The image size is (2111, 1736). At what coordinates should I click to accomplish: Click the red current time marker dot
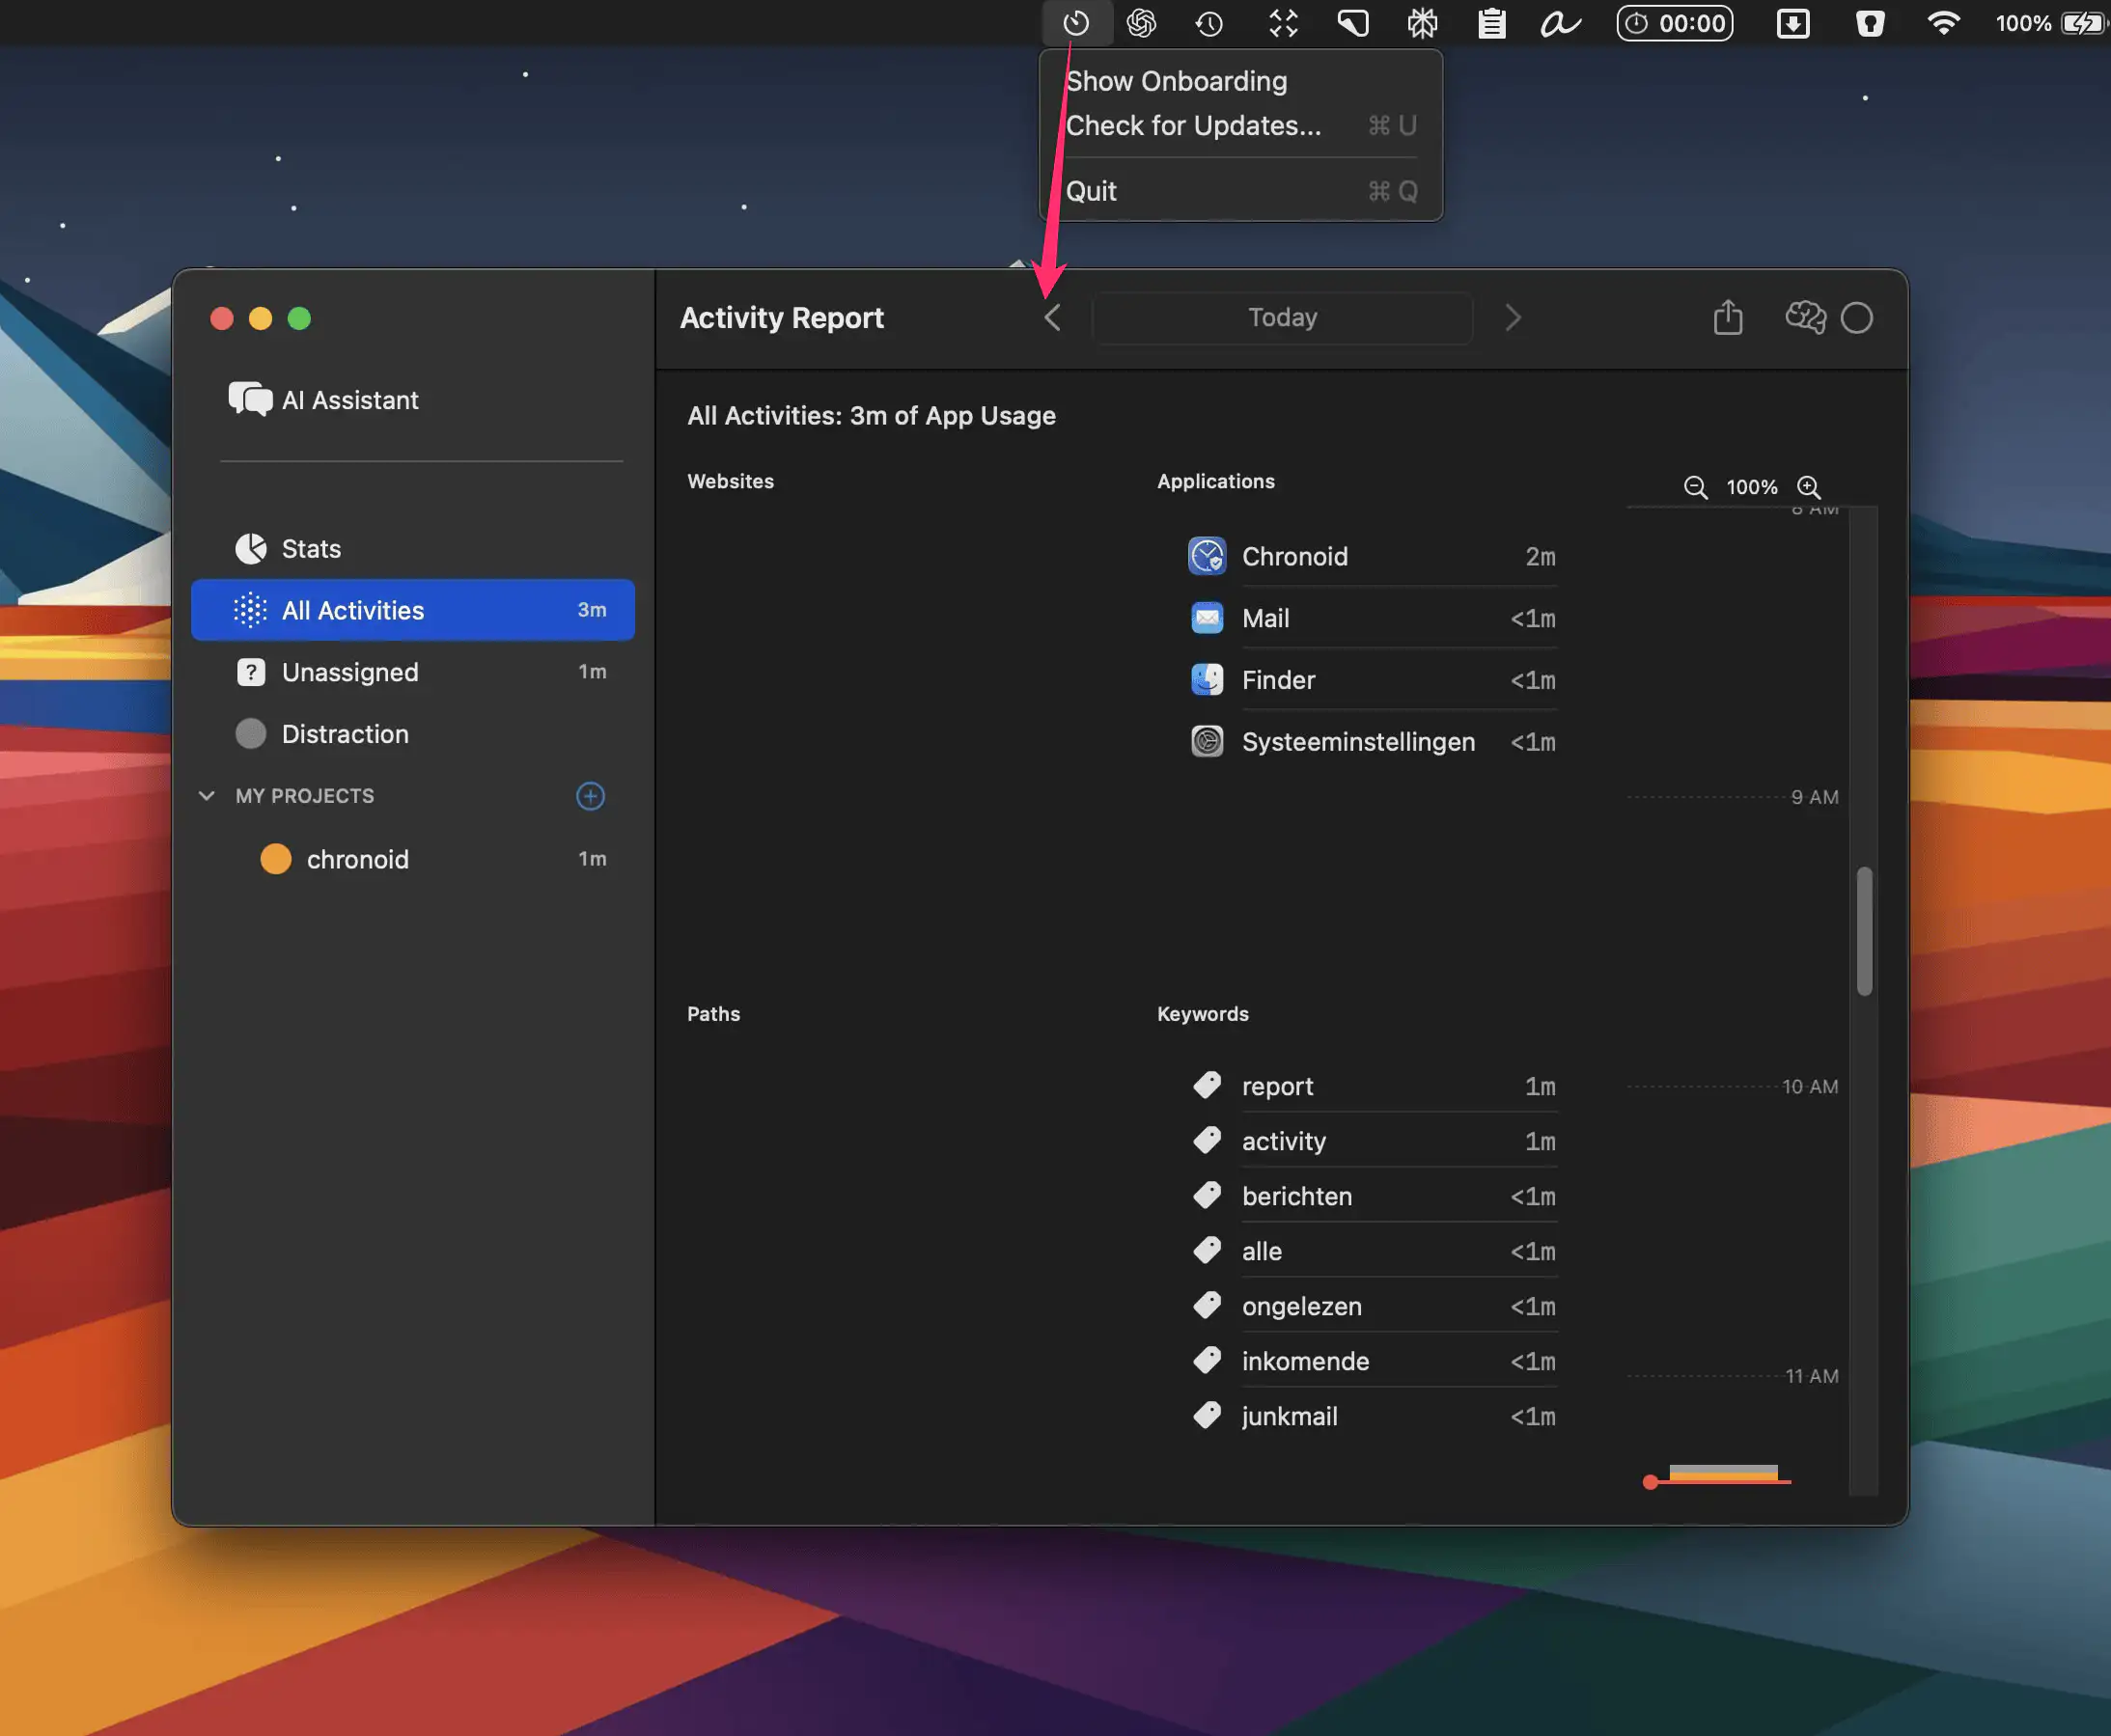1650,1482
